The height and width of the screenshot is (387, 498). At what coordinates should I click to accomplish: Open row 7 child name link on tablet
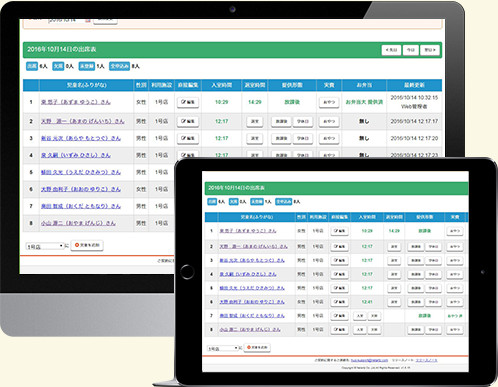click(x=252, y=316)
